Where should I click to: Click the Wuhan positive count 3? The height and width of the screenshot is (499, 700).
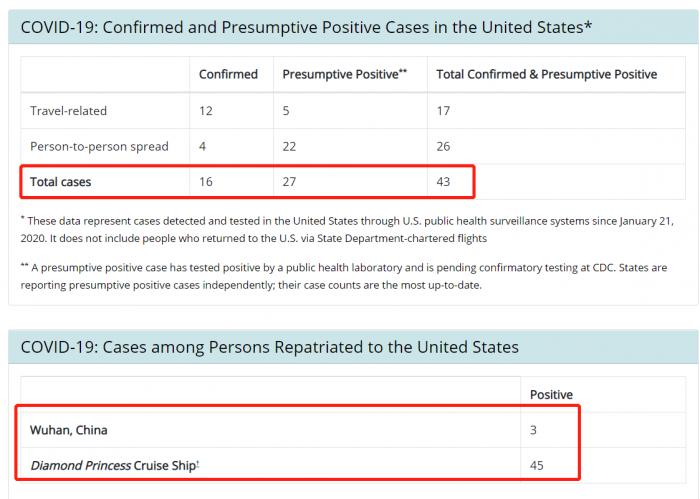[x=533, y=430]
